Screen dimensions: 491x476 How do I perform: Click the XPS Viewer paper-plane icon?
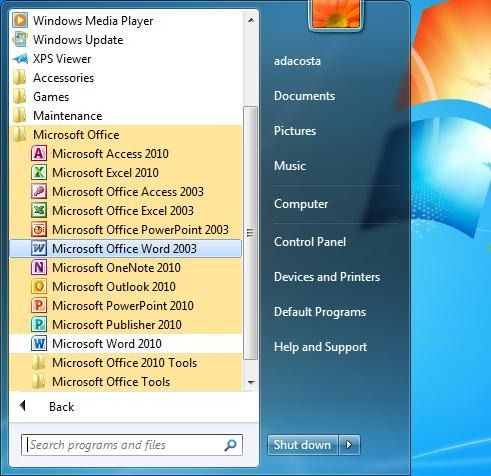20,59
